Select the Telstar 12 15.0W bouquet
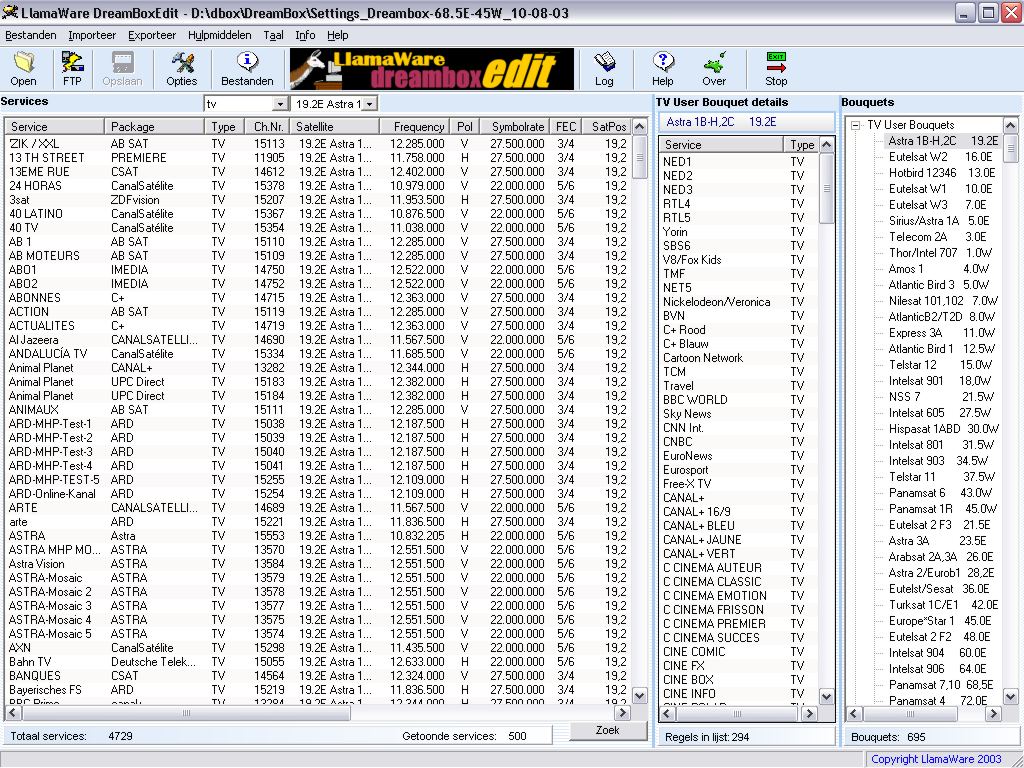Viewport: 1024px width, 768px height. [940, 365]
